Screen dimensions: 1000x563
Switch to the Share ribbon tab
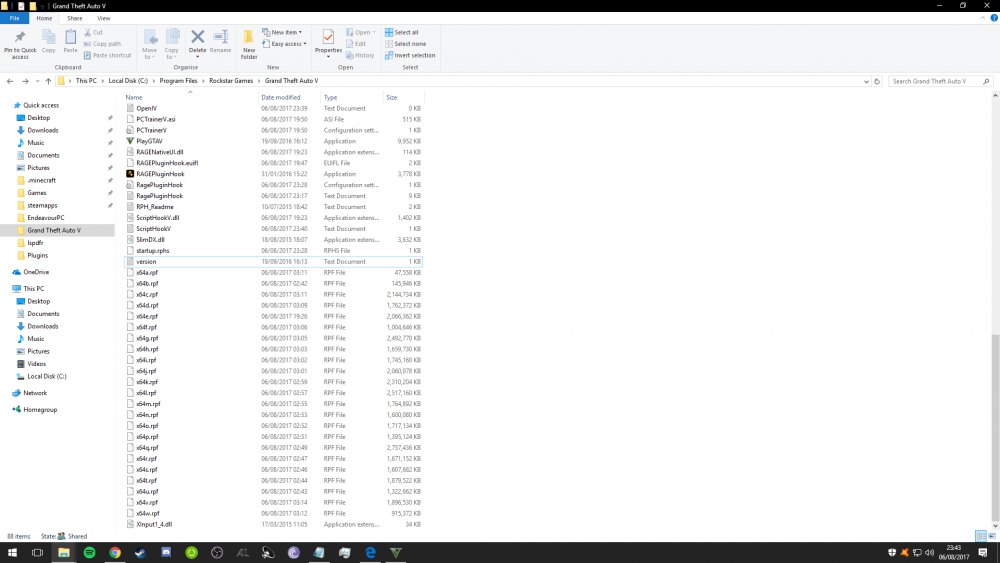75,18
